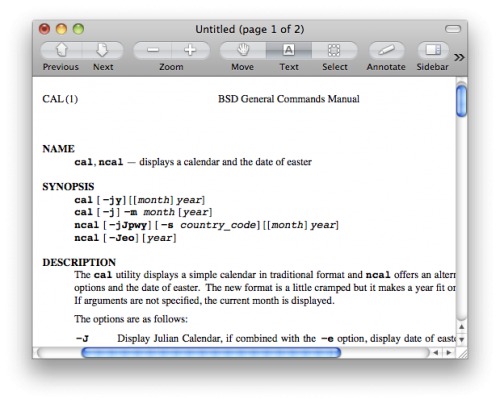Image resolution: width=500 pixels, height=403 pixels.
Task: Click the line "cal [-j] -m month [year]"
Action: pos(143,212)
